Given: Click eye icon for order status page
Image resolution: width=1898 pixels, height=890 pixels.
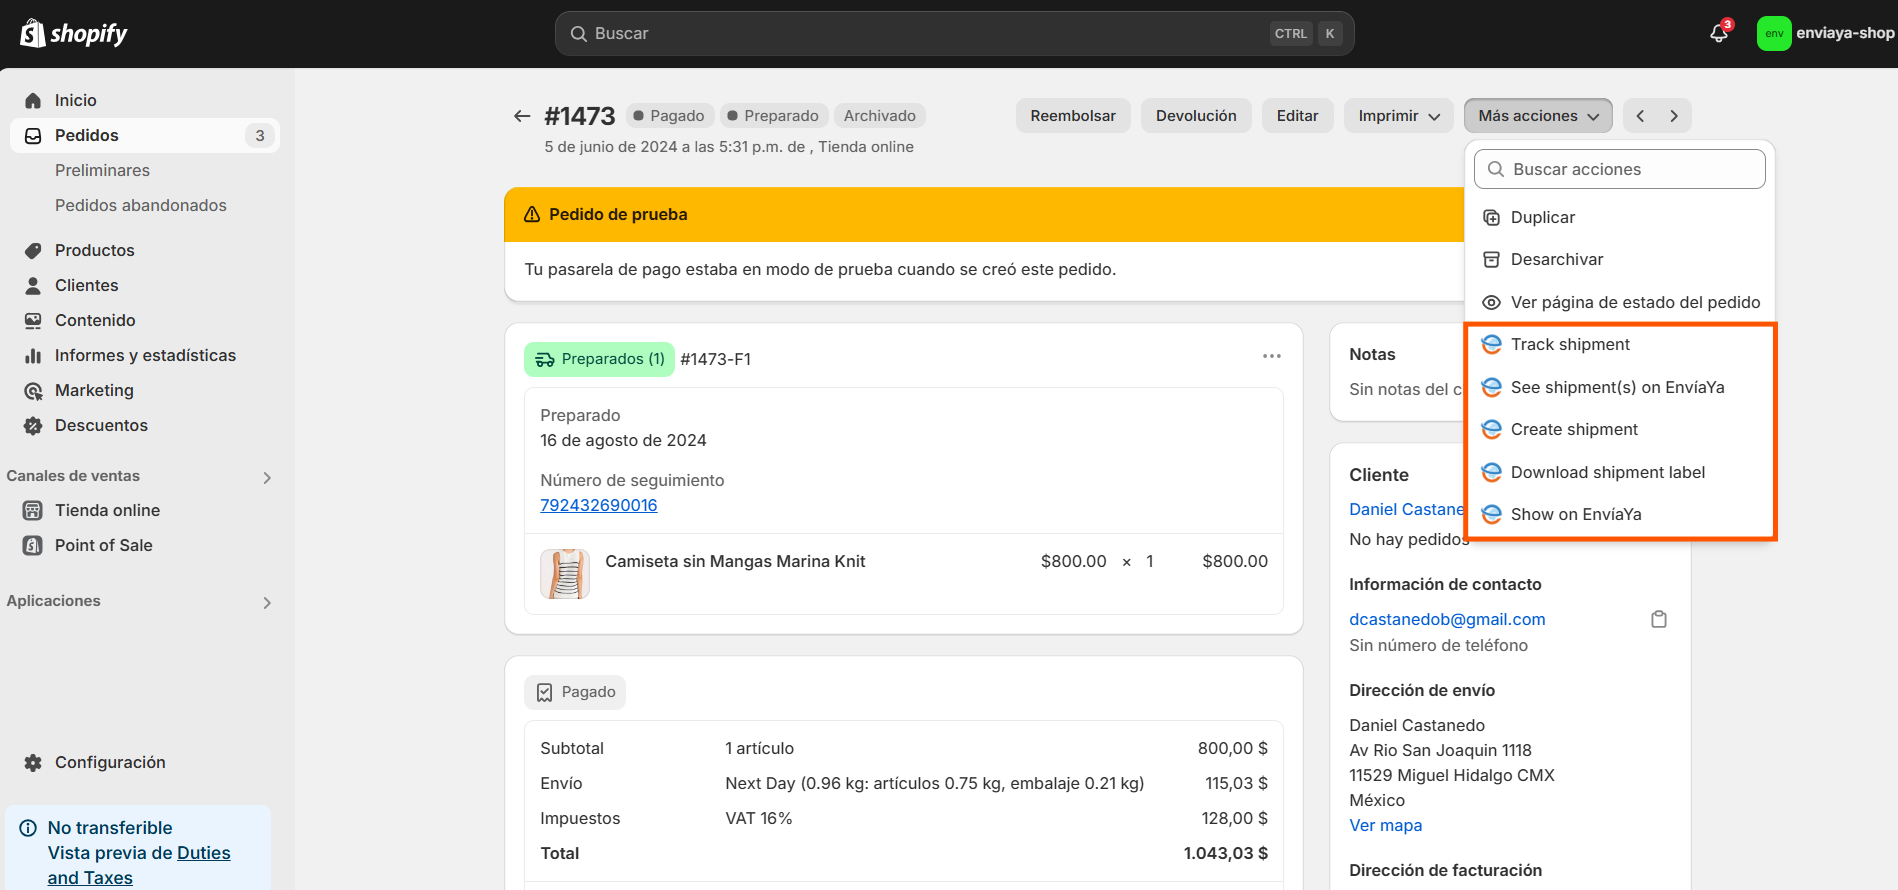Looking at the screenshot, I should 1491,302.
